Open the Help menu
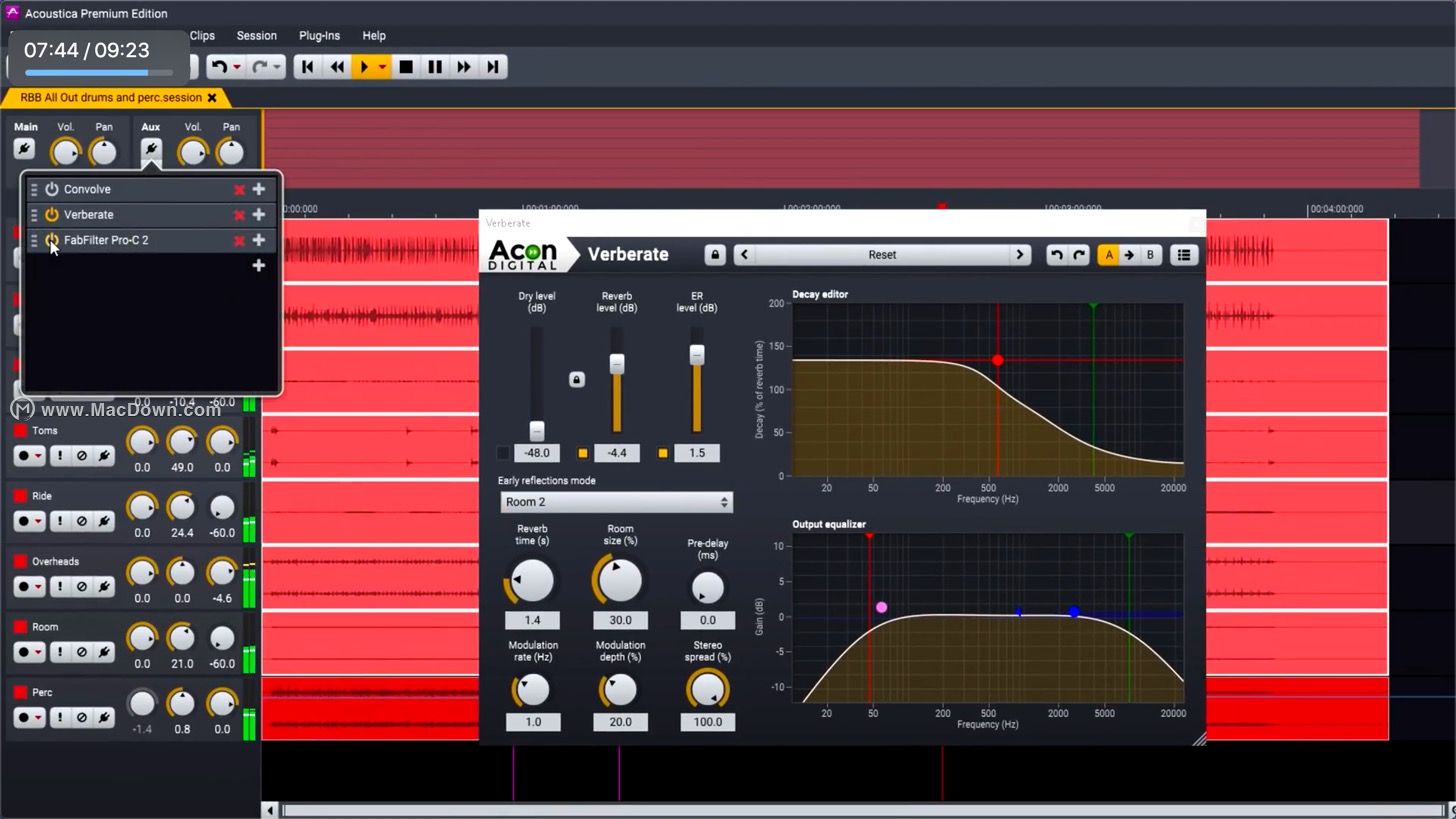The width and height of the screenshot is (1456, 819). click(x=374, y=35)
